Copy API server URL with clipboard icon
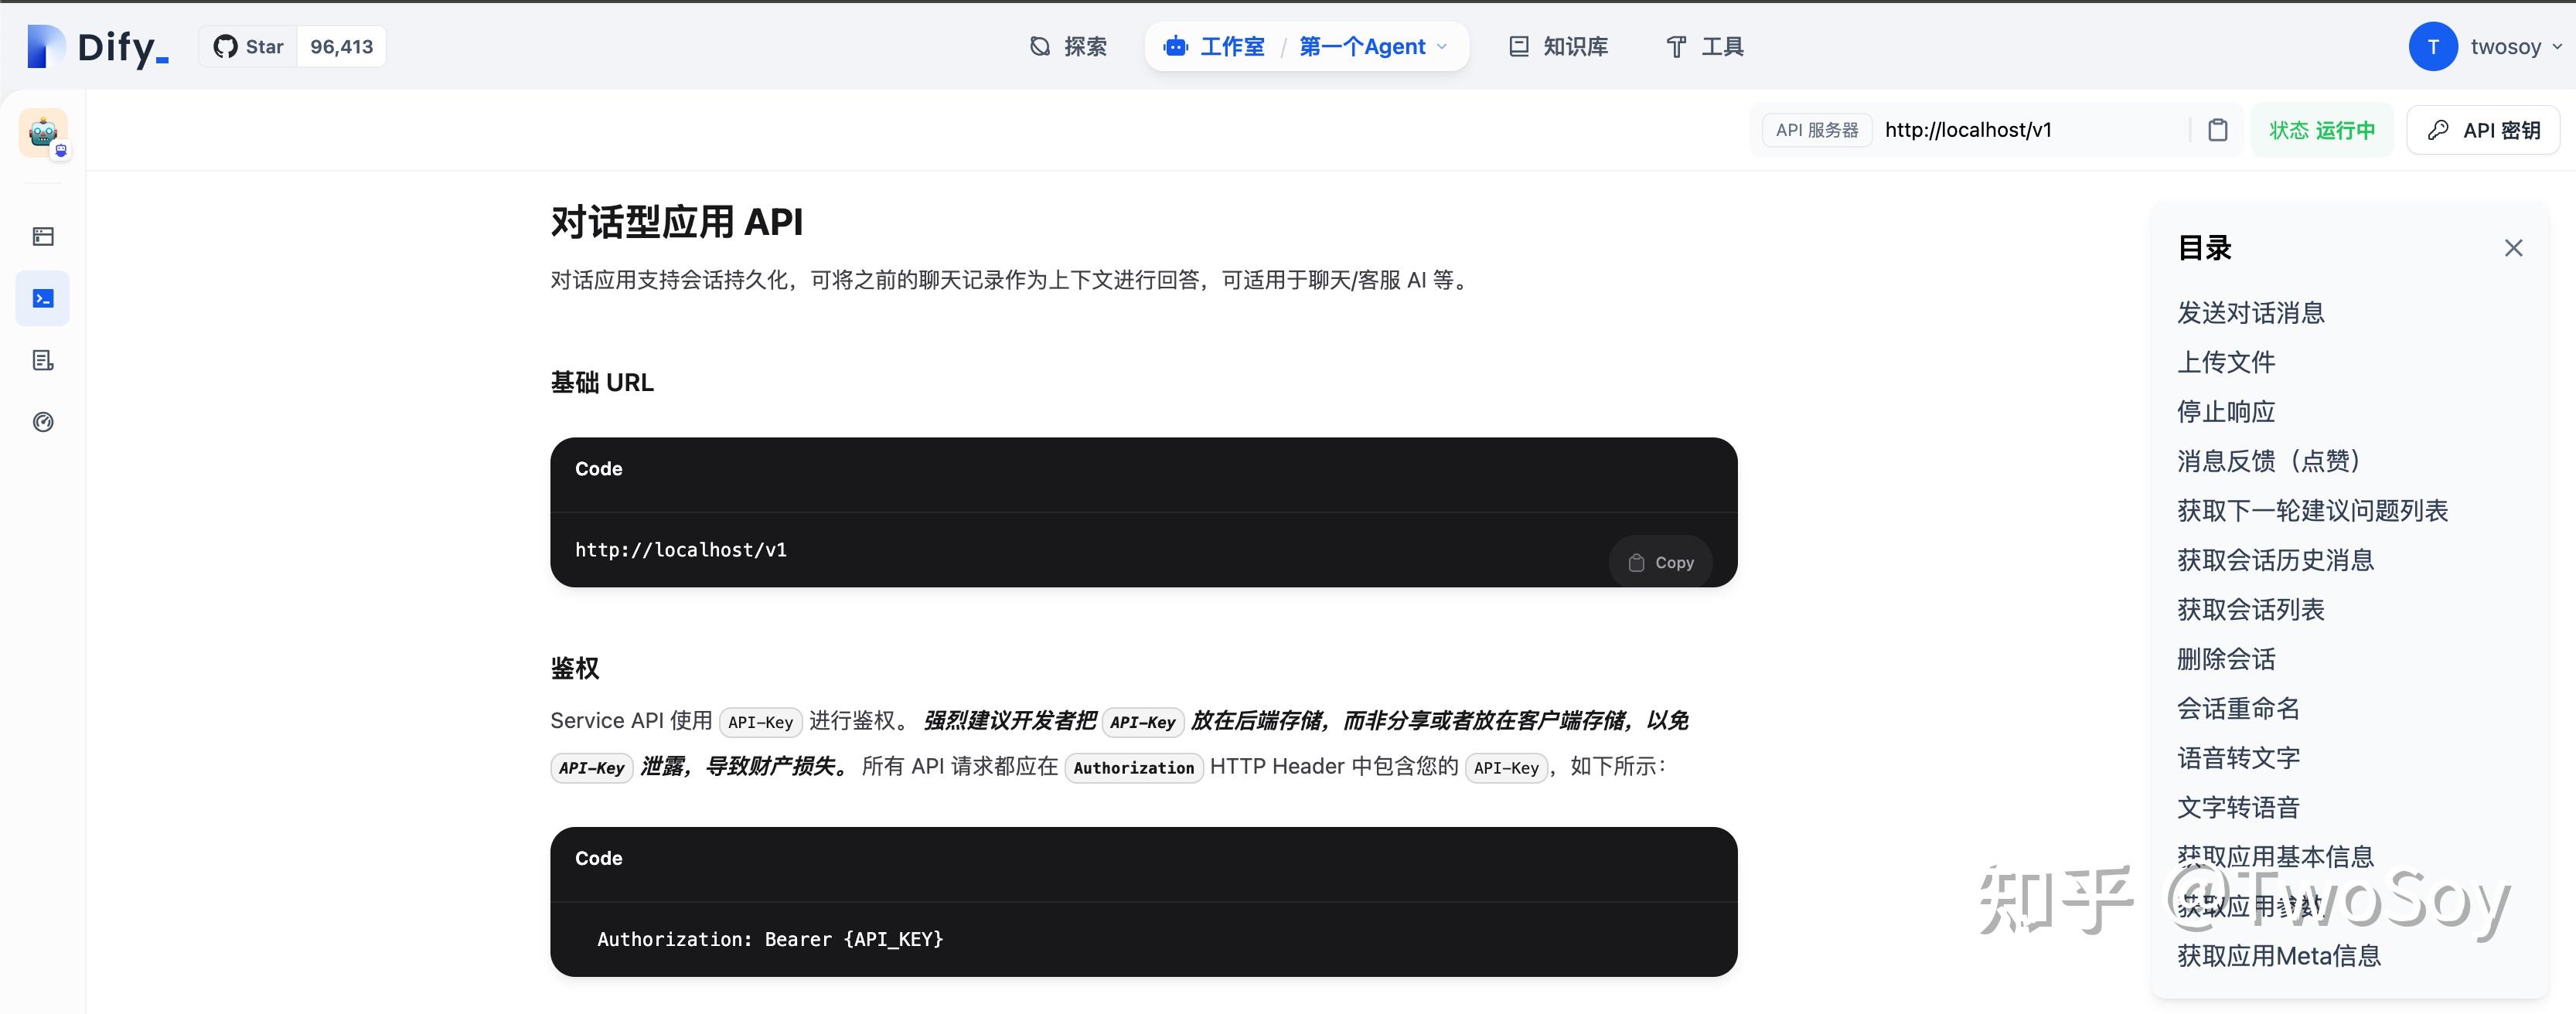 point(2217,130)
